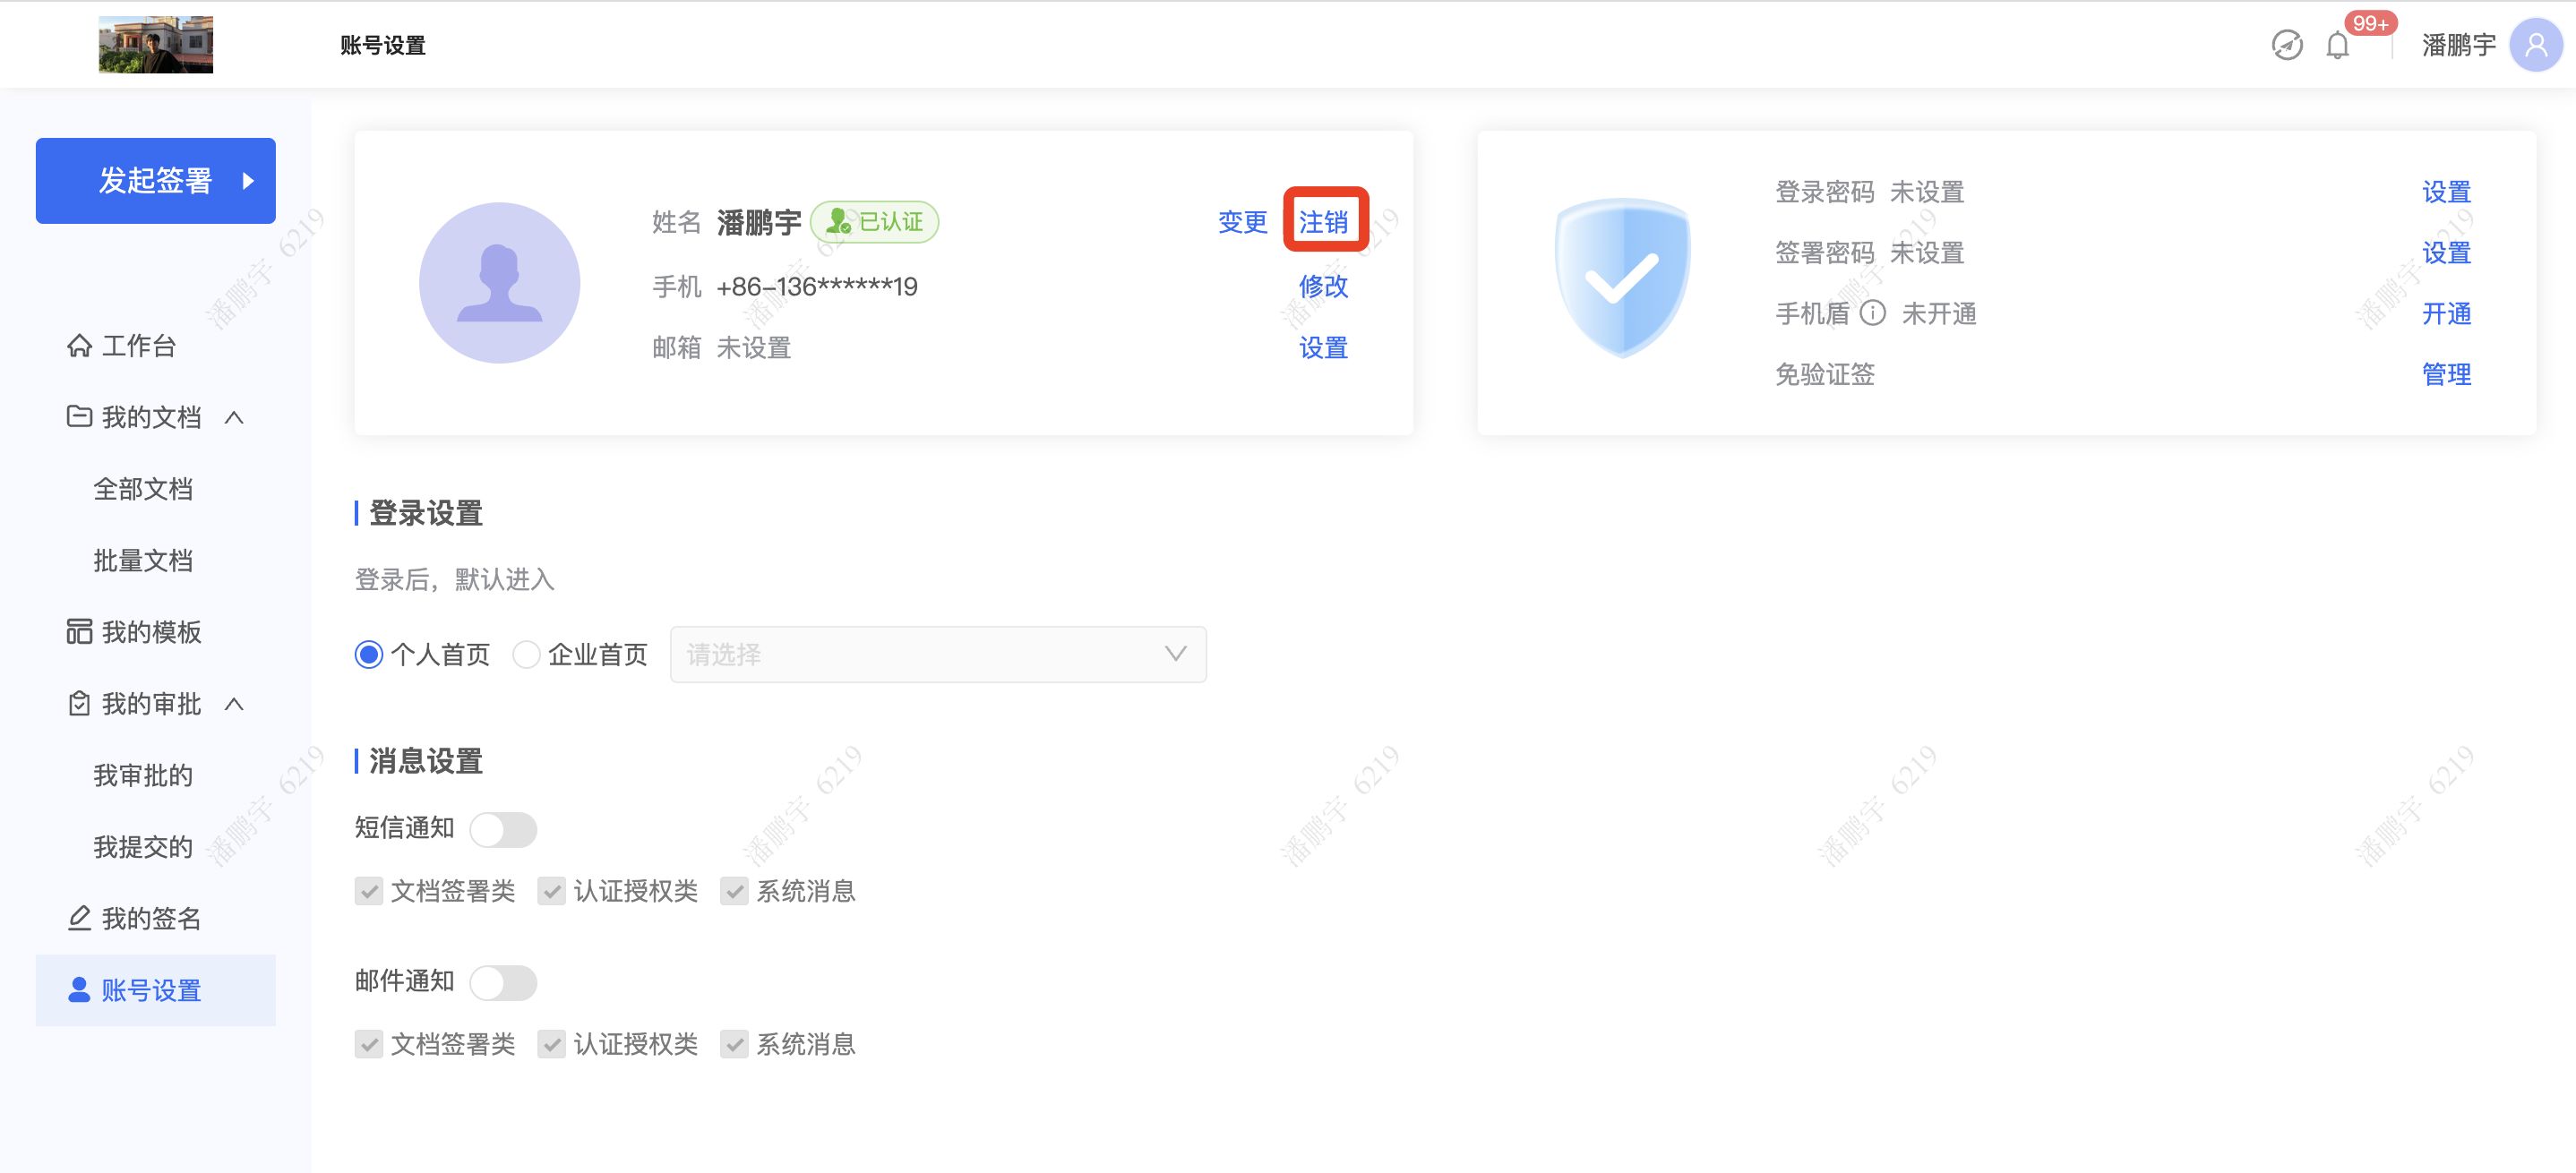The height and width of the screenshot is (1173, 2576).
Task: Click the person icon beside 账号设置
Action: 79,989
